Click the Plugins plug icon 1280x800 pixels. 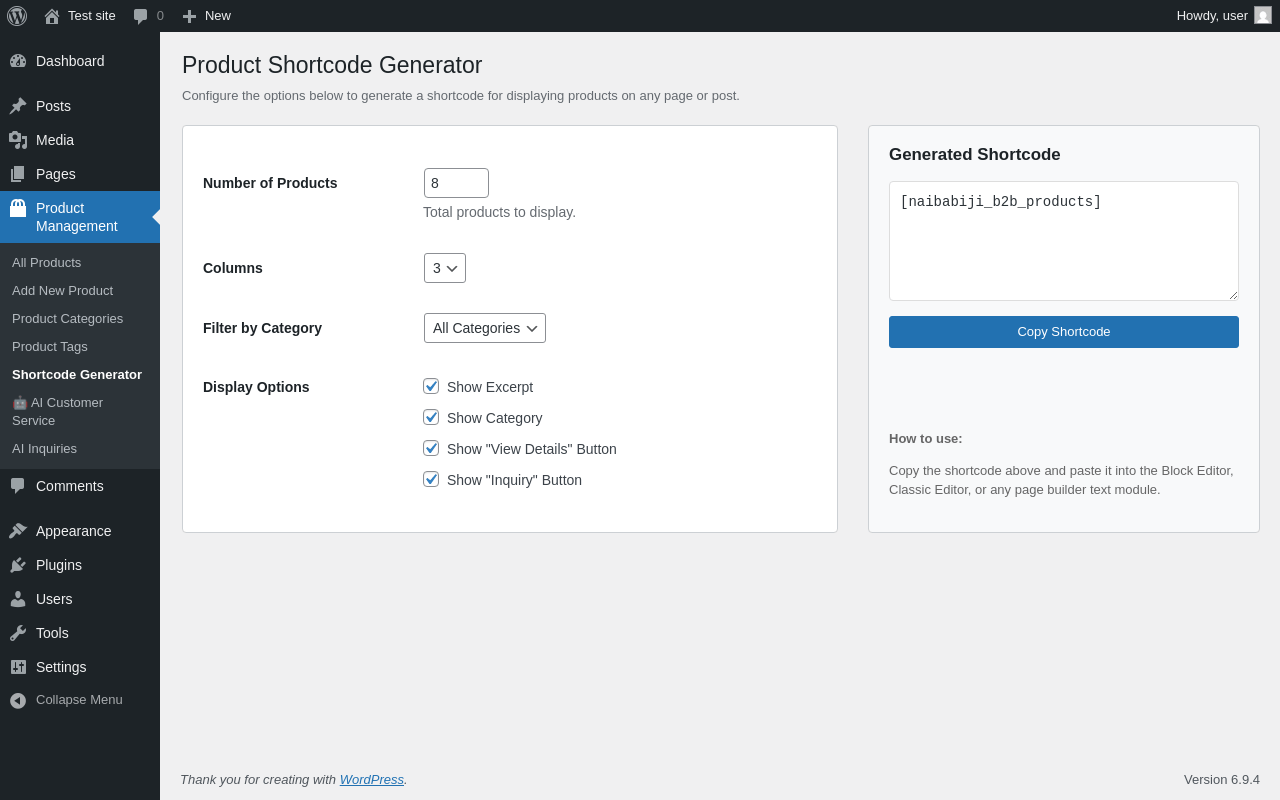pos(18,565)
